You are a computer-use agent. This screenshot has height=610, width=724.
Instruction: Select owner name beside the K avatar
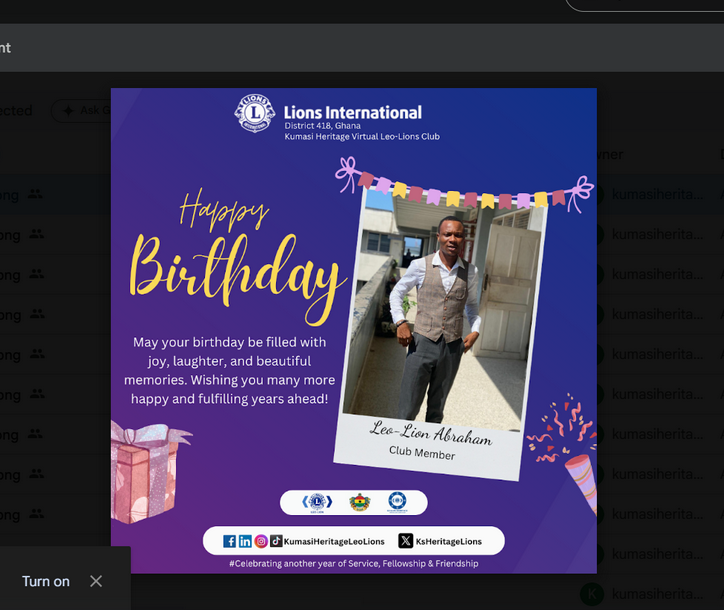coord(658,594)
